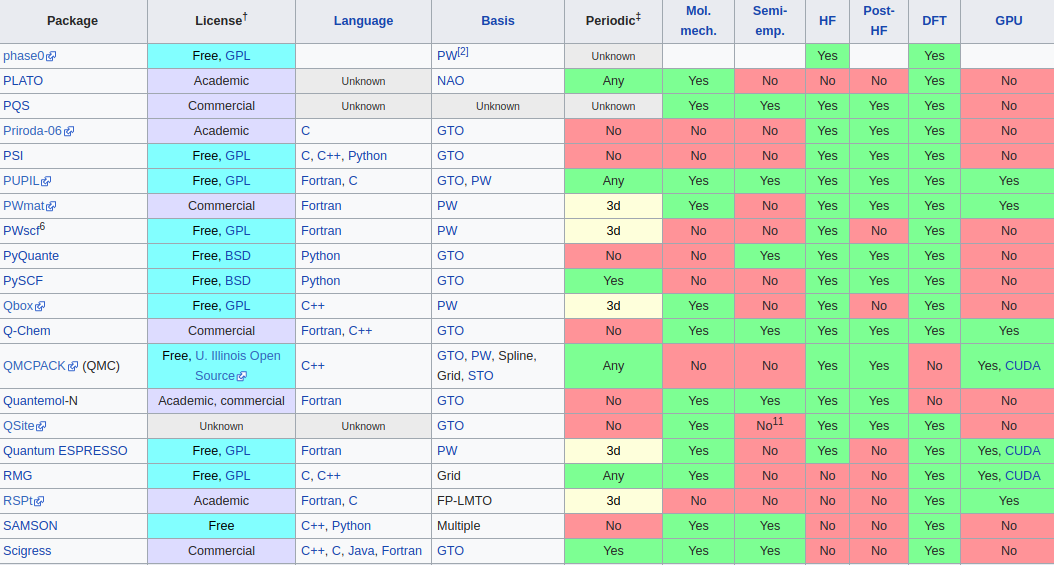Open the PySCF package link

[23, 281]
